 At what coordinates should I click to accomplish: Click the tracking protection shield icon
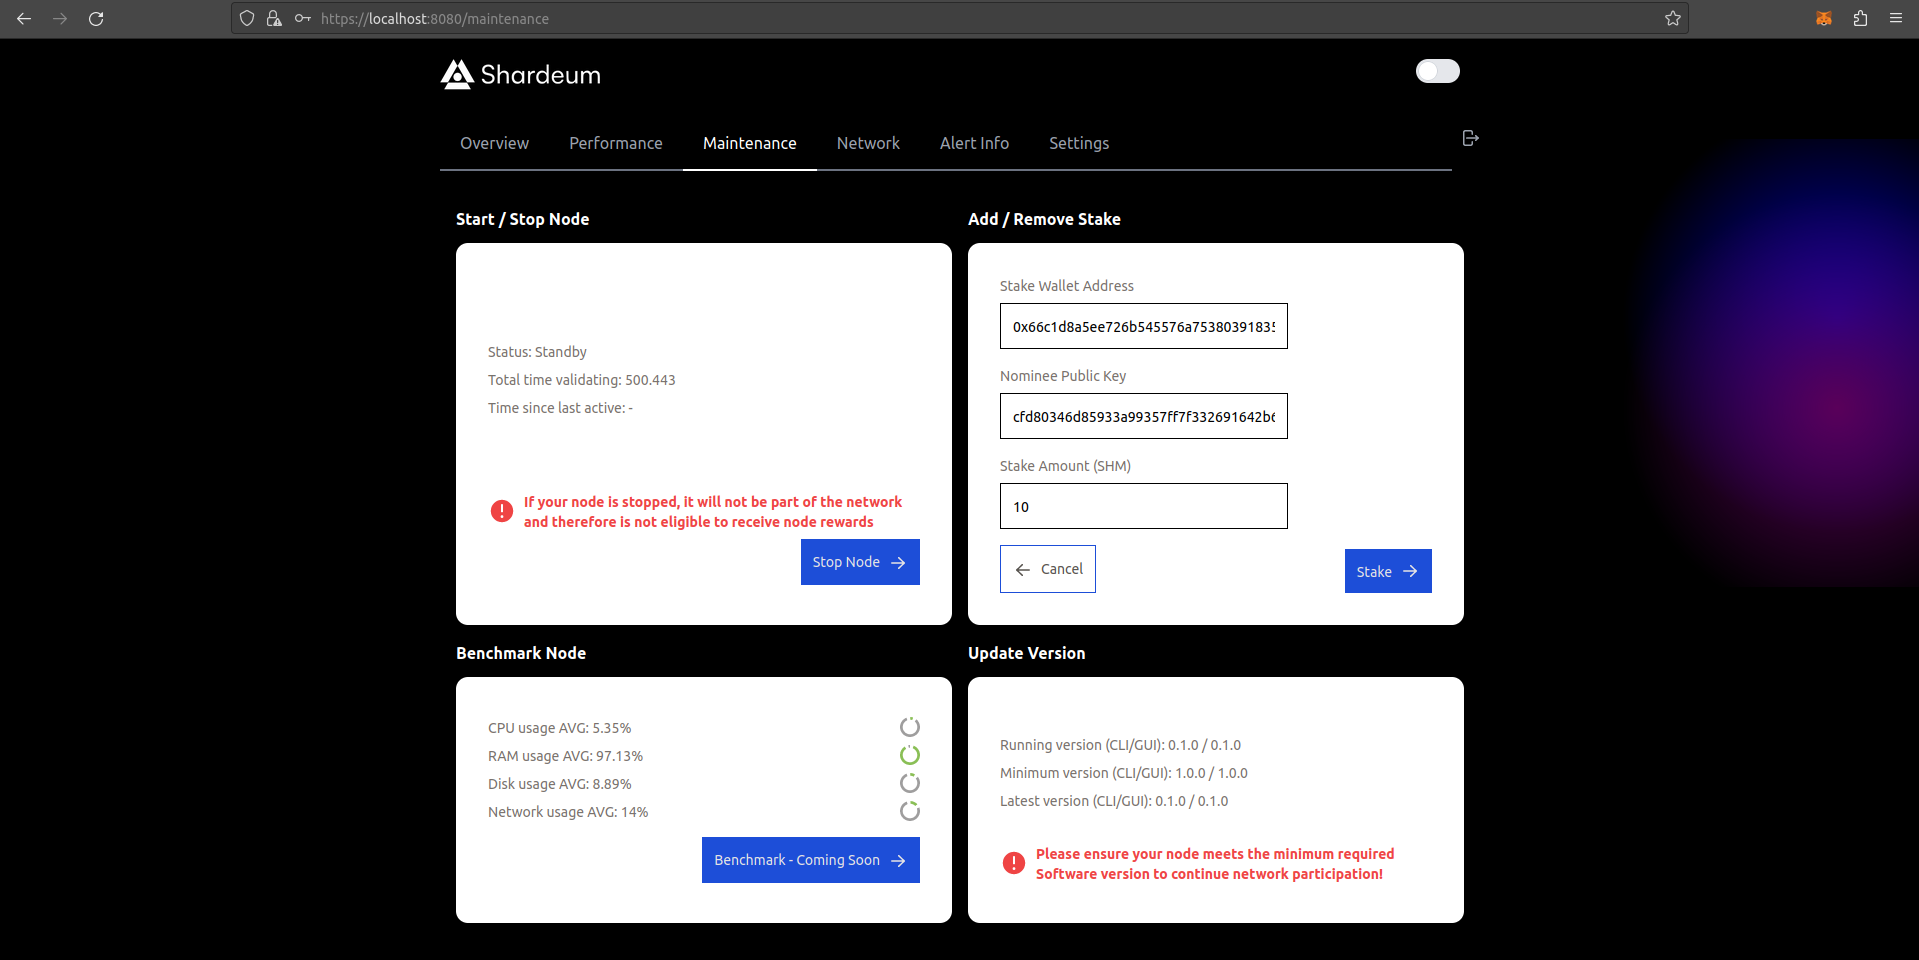pos(247,18)
